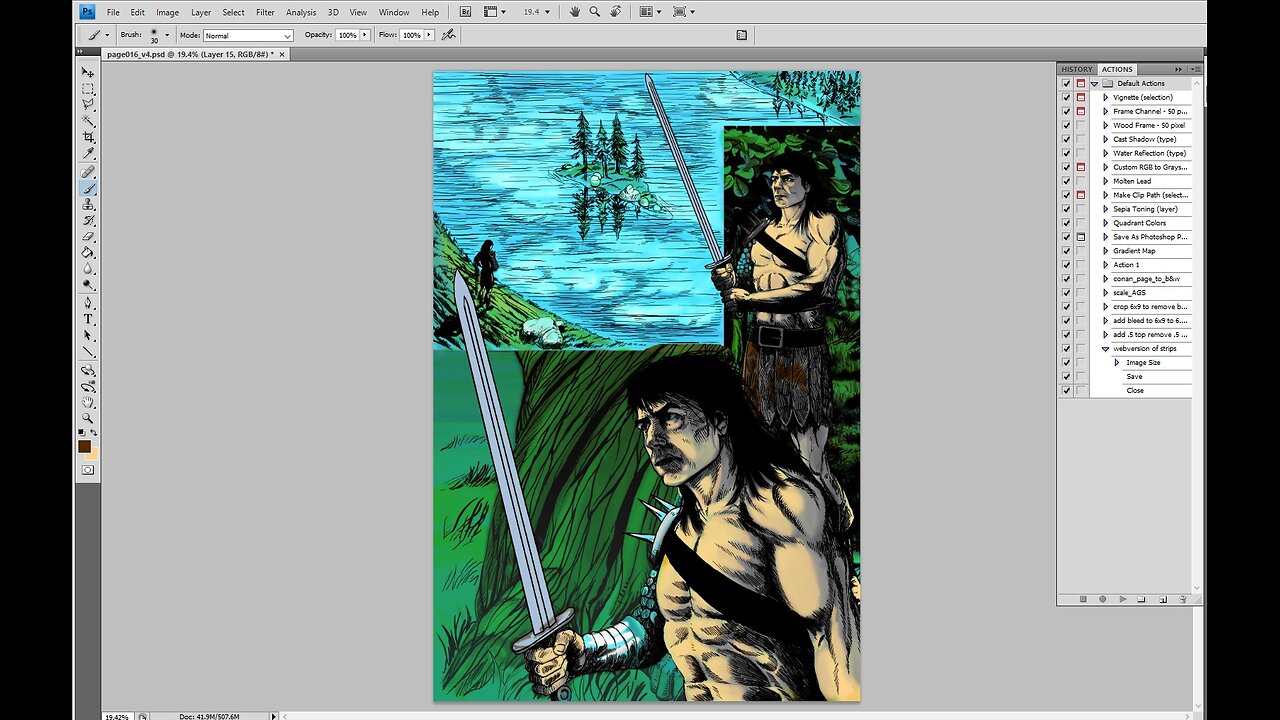
Task: Select the Path Selection tool
Action: pos(88,335)
